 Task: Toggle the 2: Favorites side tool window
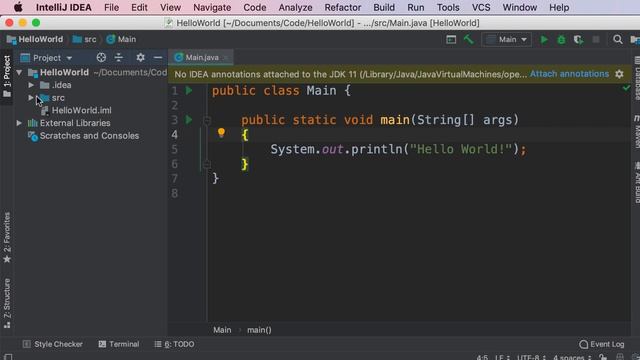click(7, 238)
